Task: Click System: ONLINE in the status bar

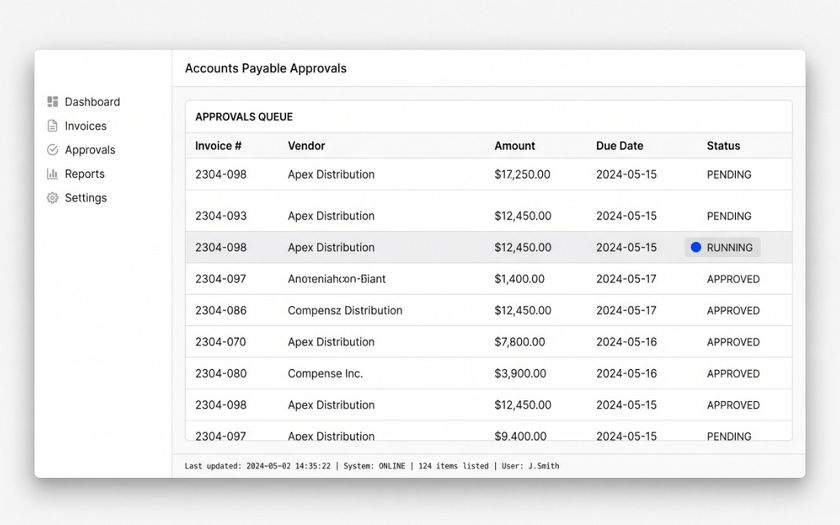Action: click(x=374, y=466)
